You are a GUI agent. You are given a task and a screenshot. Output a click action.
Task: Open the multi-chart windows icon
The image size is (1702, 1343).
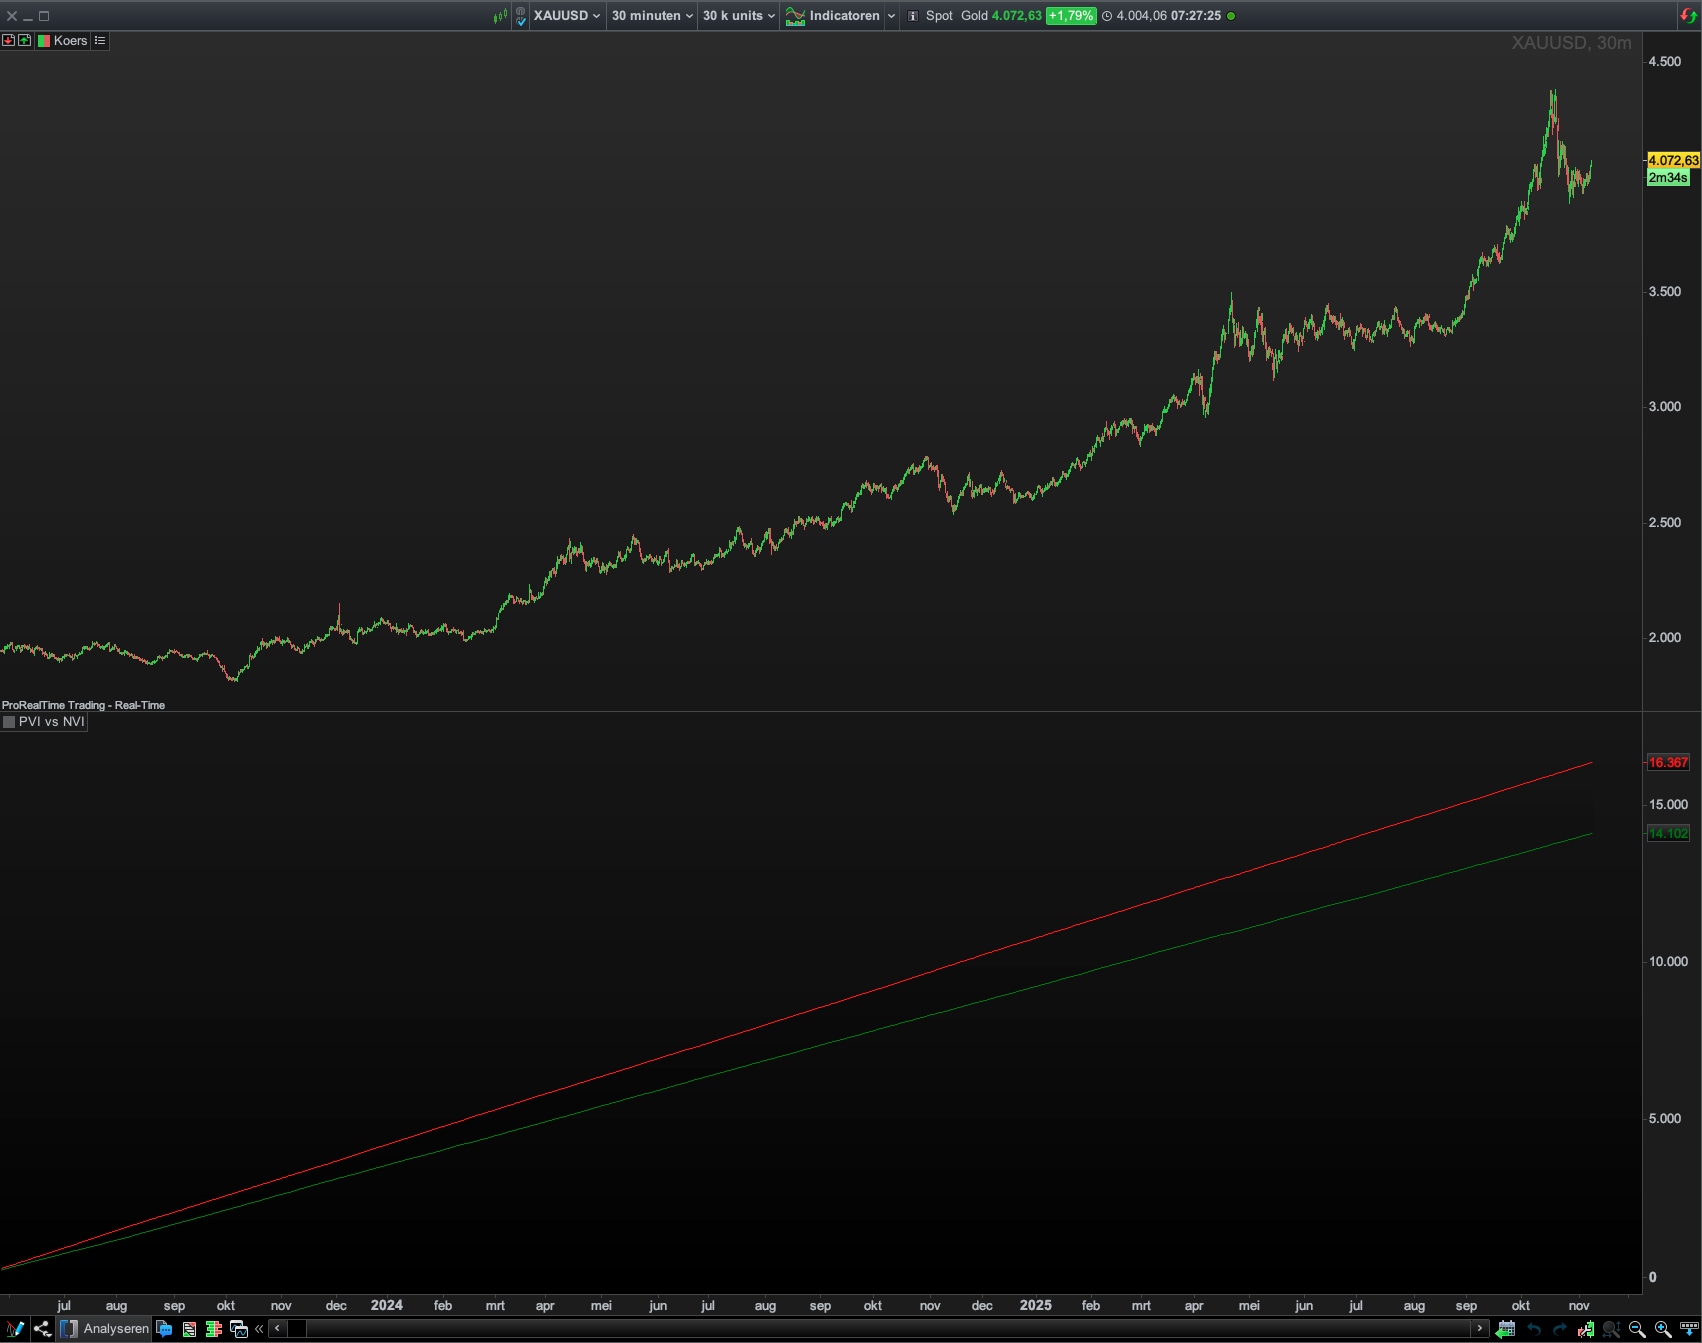pos(238,1329)
